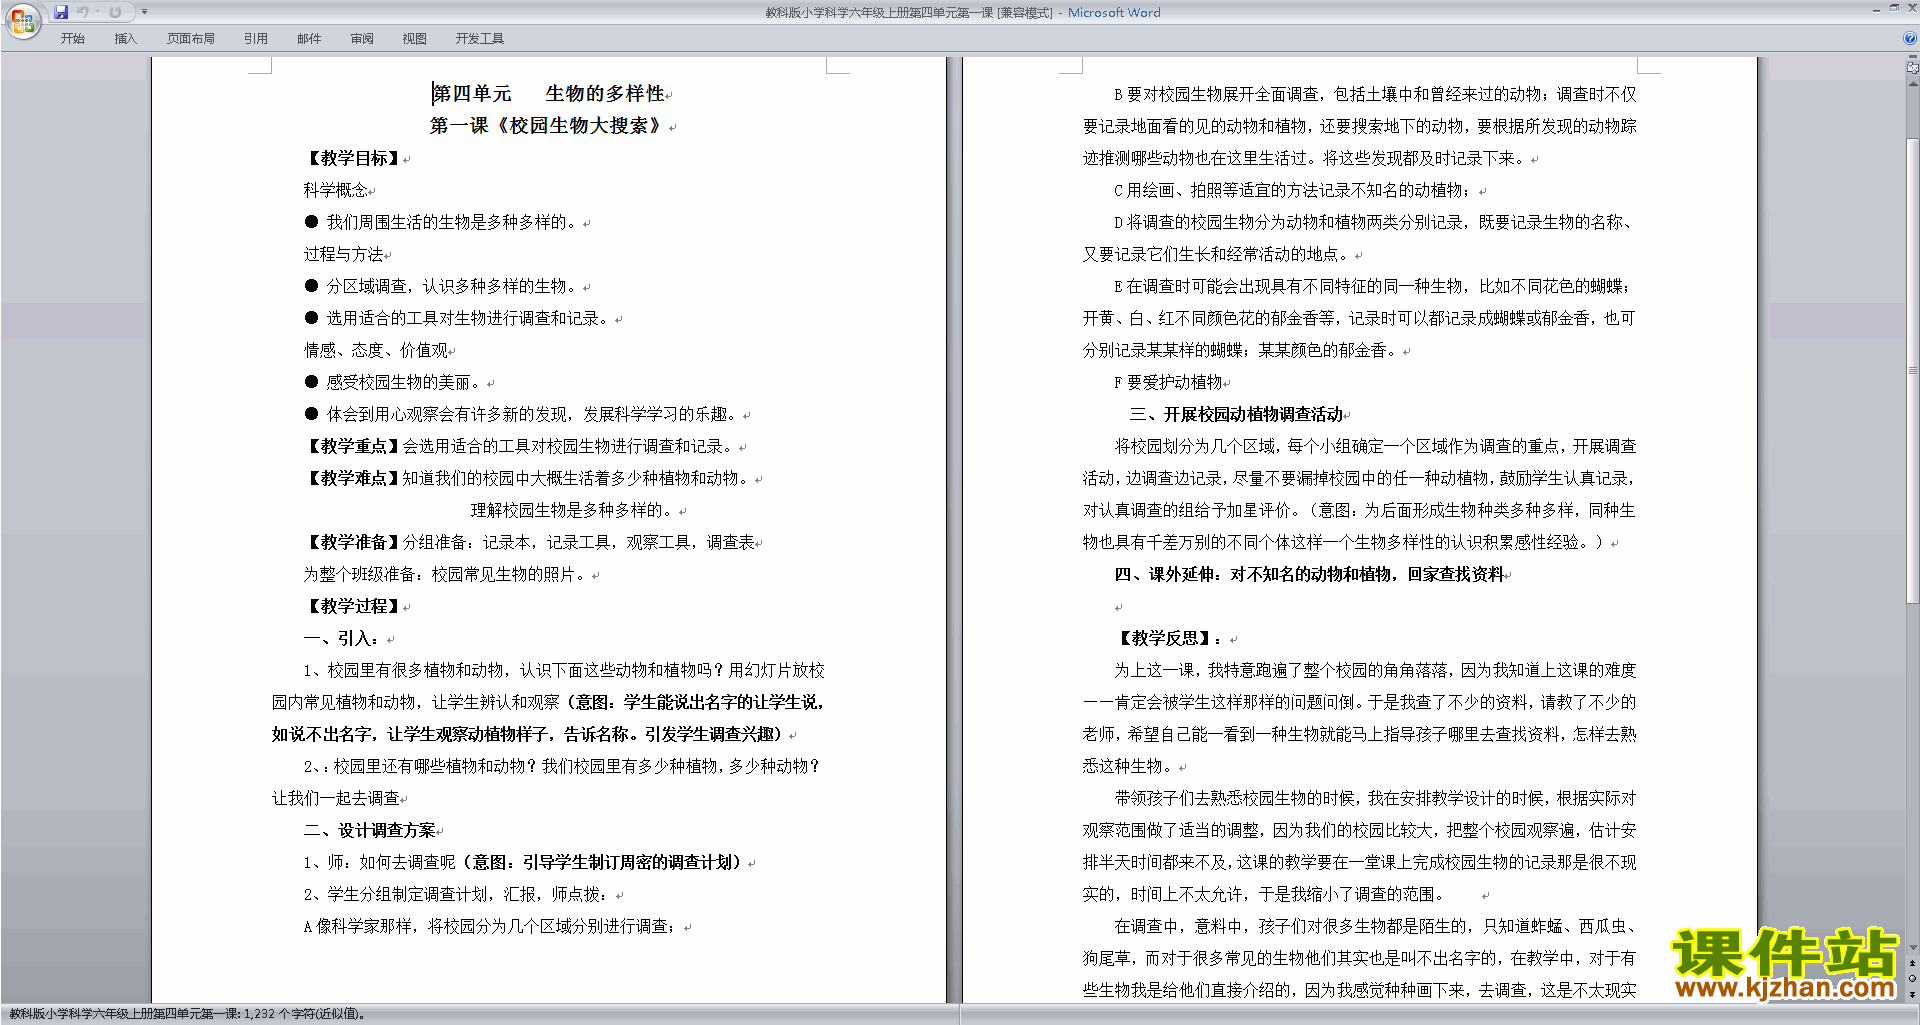Open the 插入 ribbon tab
This screenshot has width=1920, height=1025.
pos(125,39)
